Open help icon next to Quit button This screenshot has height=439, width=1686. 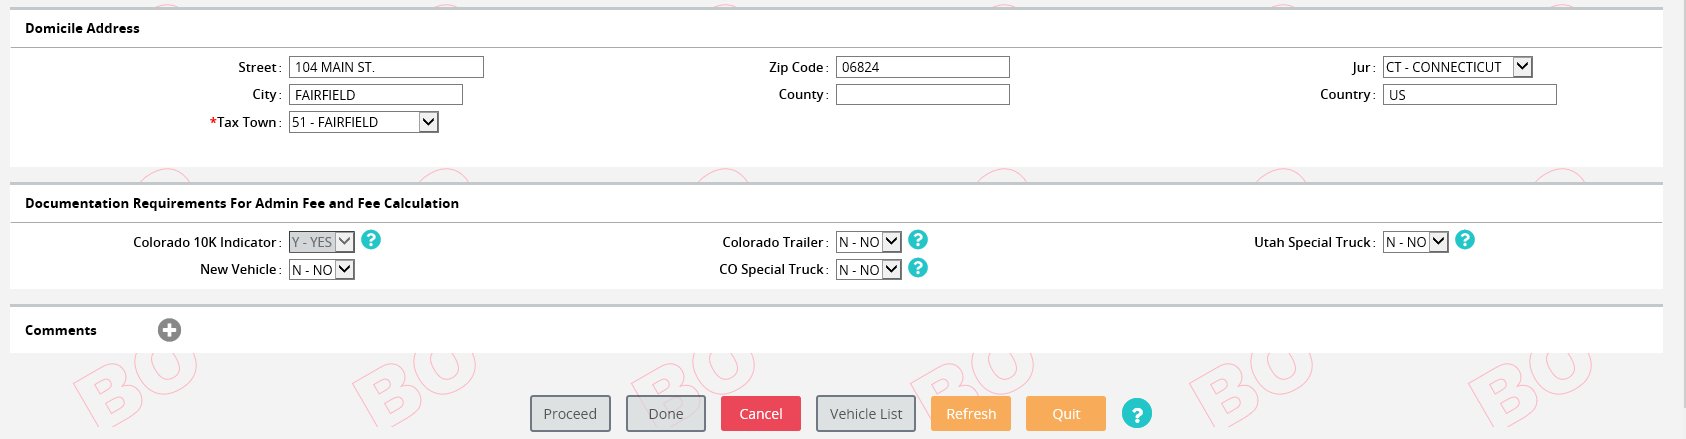(x=1136, y=413)
